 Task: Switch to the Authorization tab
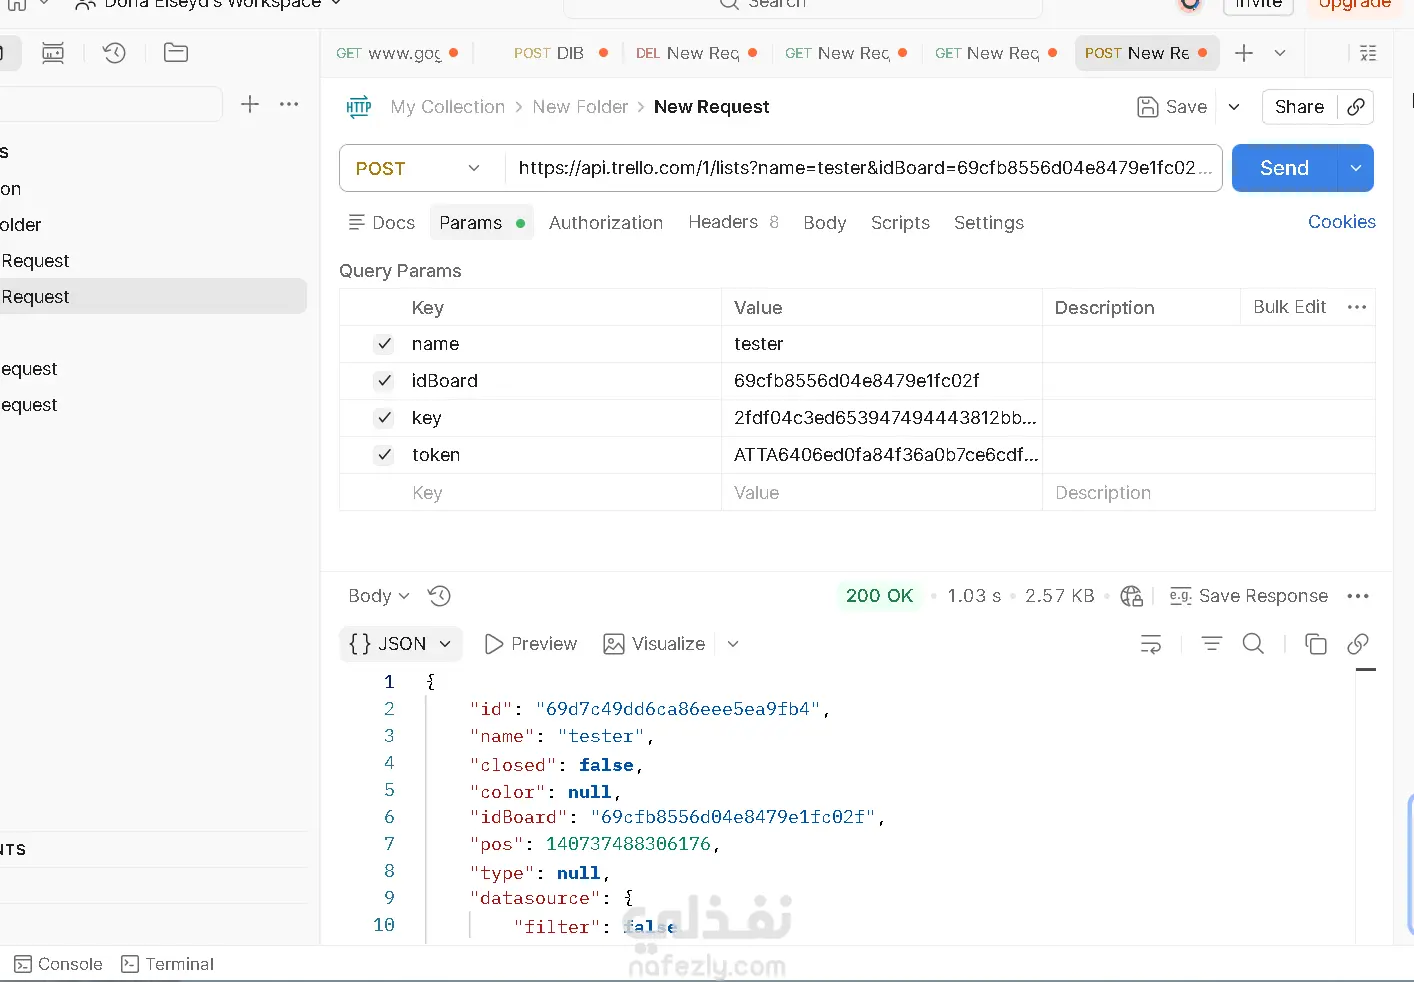tap(605, 223)
